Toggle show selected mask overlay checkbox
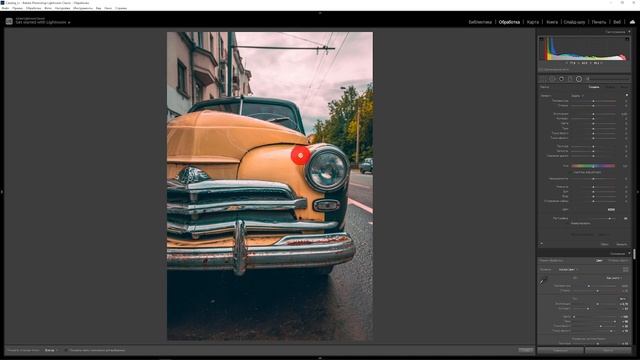 66,350
